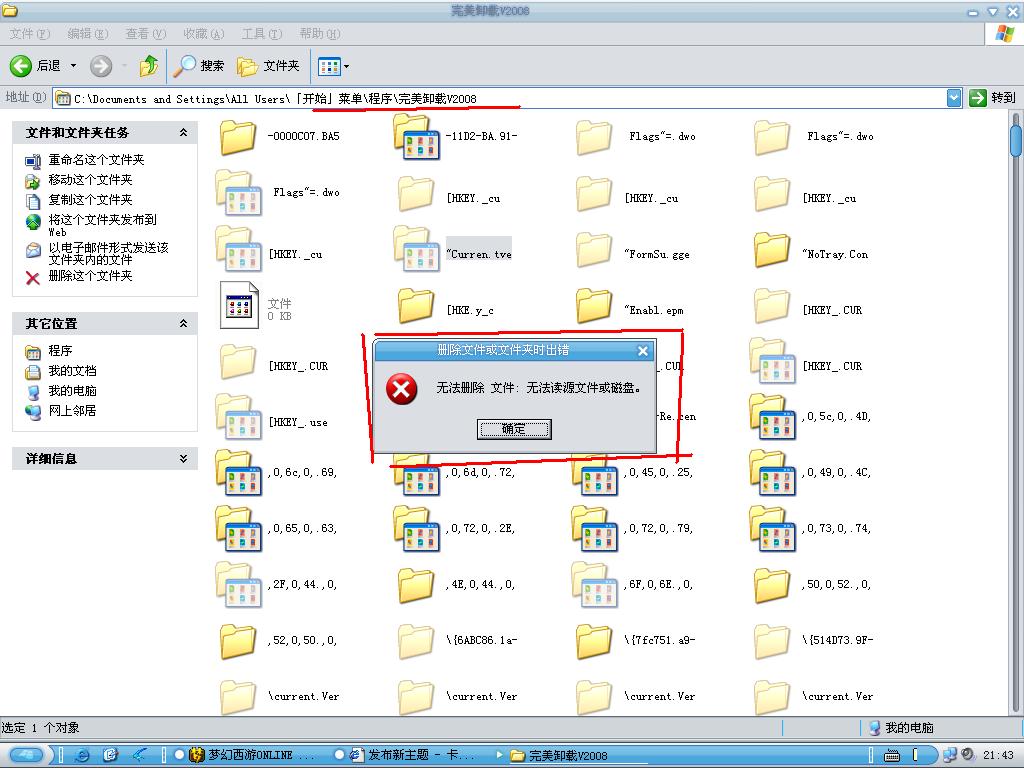
Task: Select the -0000C07.BA5 folder icon
Action: pyautogui.click(x=238, y=137)
